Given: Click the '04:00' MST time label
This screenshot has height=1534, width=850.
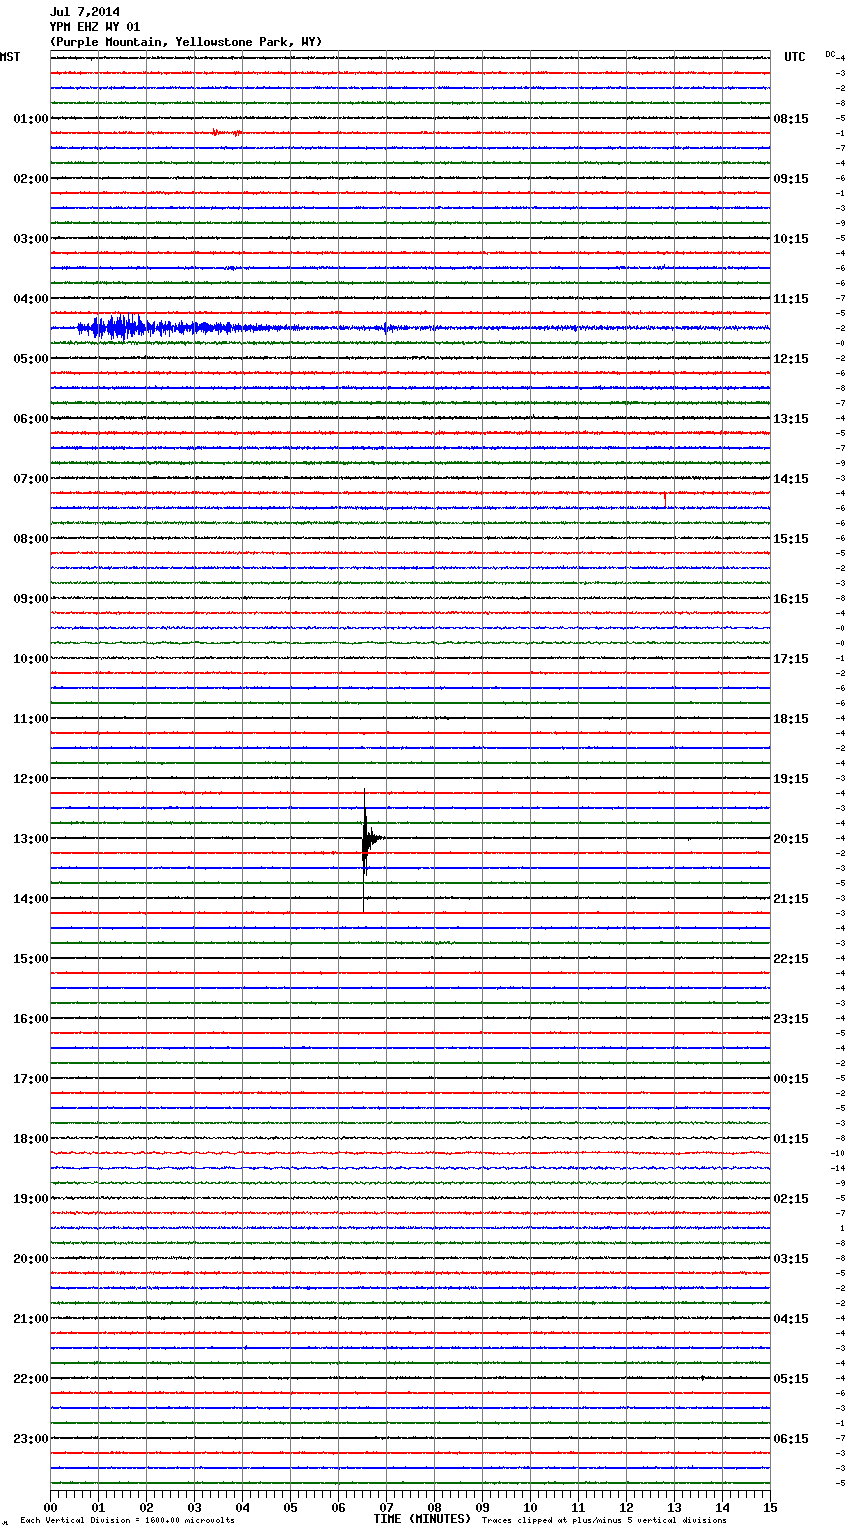Looking at the screenshot, I should [30, 299].
